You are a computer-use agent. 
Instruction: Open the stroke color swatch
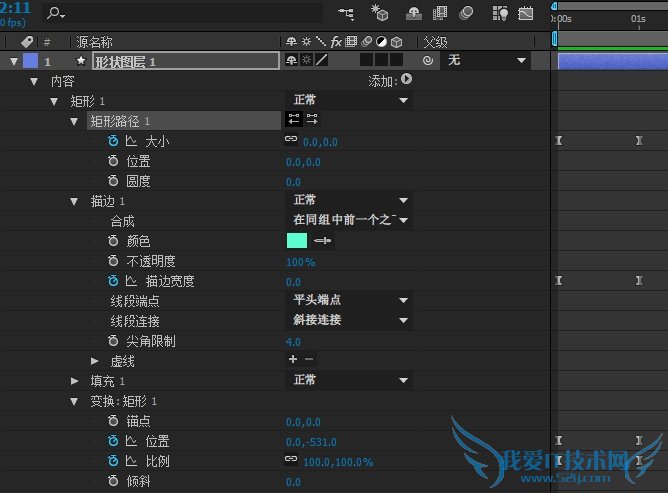click(297, 240)
